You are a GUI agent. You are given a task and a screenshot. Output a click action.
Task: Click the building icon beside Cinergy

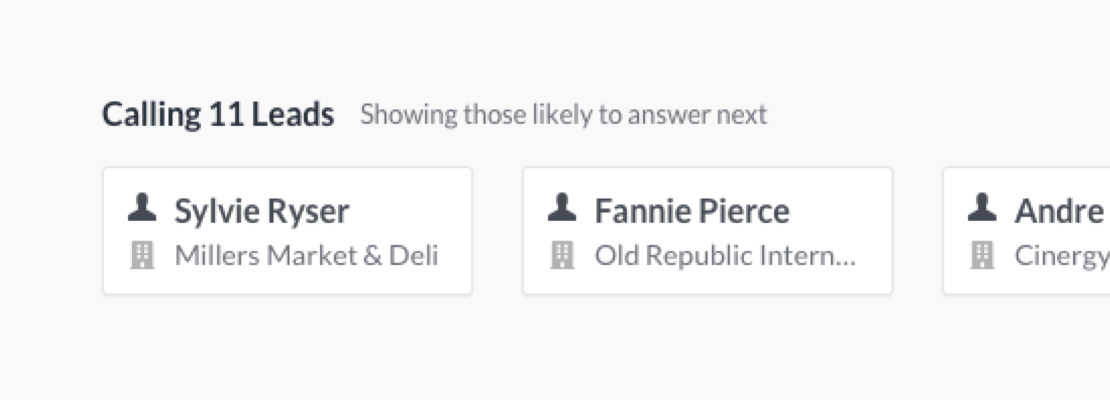(x=982, y=255)
